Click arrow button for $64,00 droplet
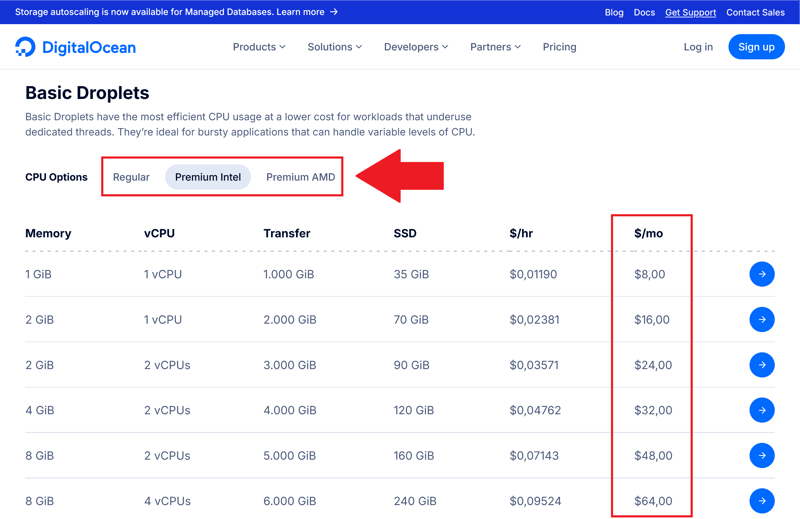 (x=762, y=501)
